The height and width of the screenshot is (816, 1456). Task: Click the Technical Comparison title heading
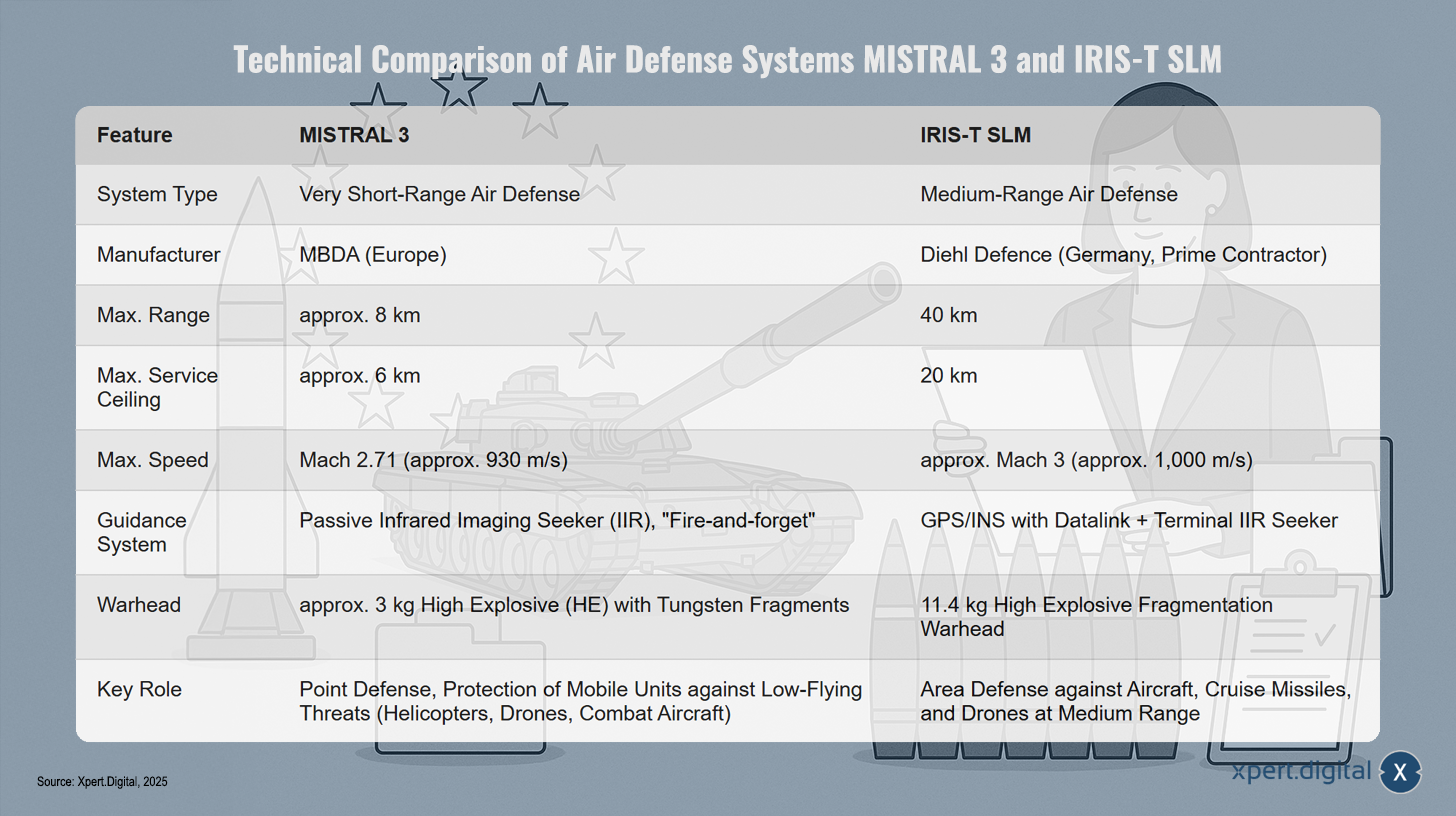click(x=728, y=60)
